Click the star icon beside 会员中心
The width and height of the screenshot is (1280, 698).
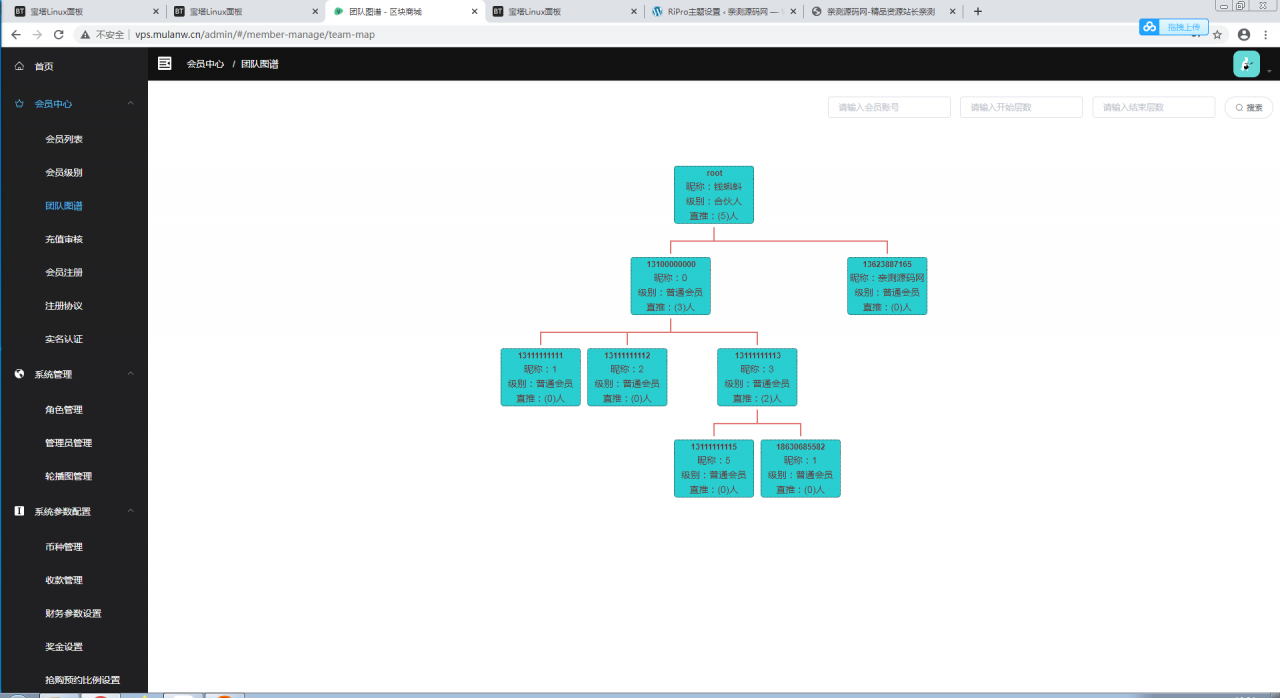(19, 103)
